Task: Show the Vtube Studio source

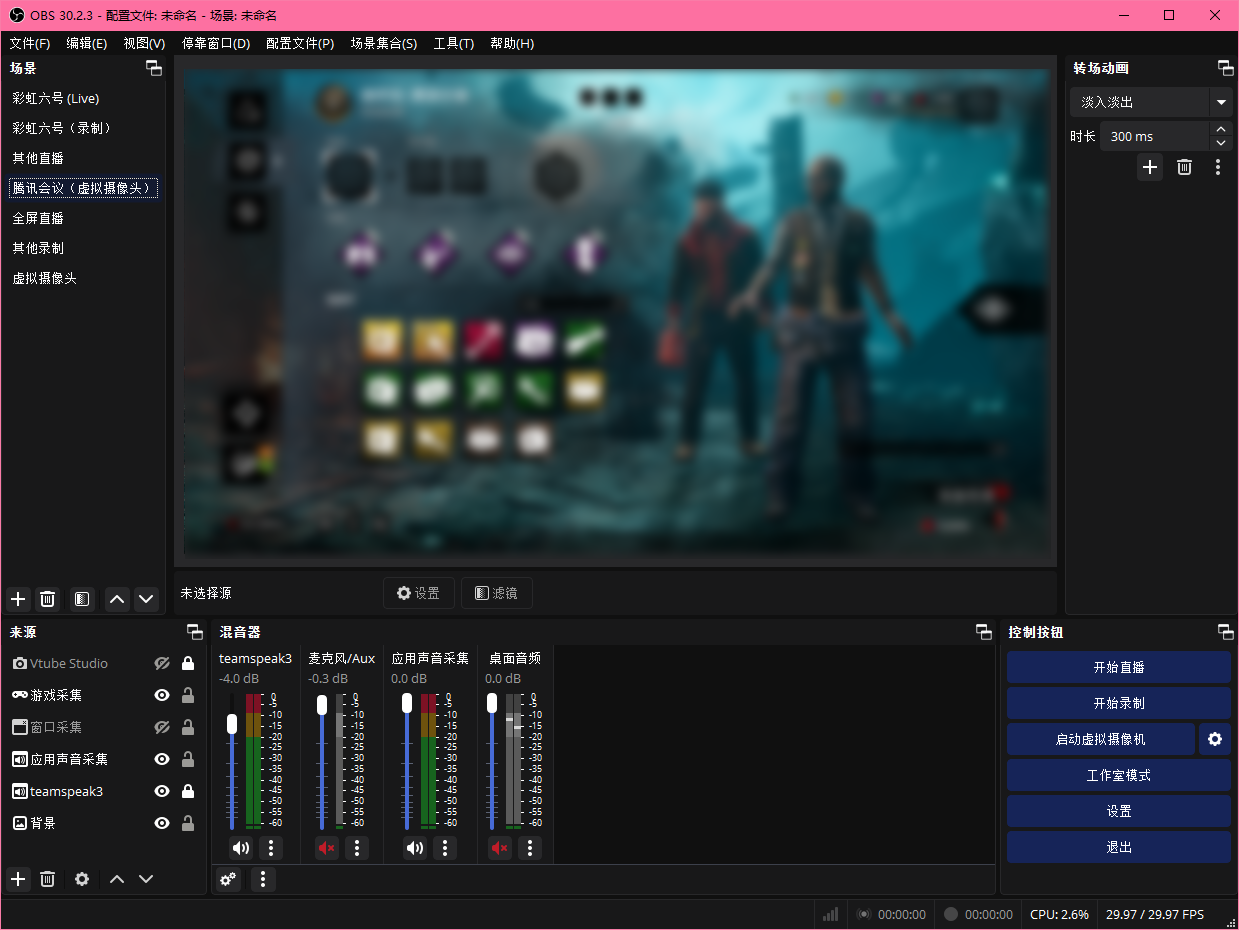Action: click(x=161, y=662)
